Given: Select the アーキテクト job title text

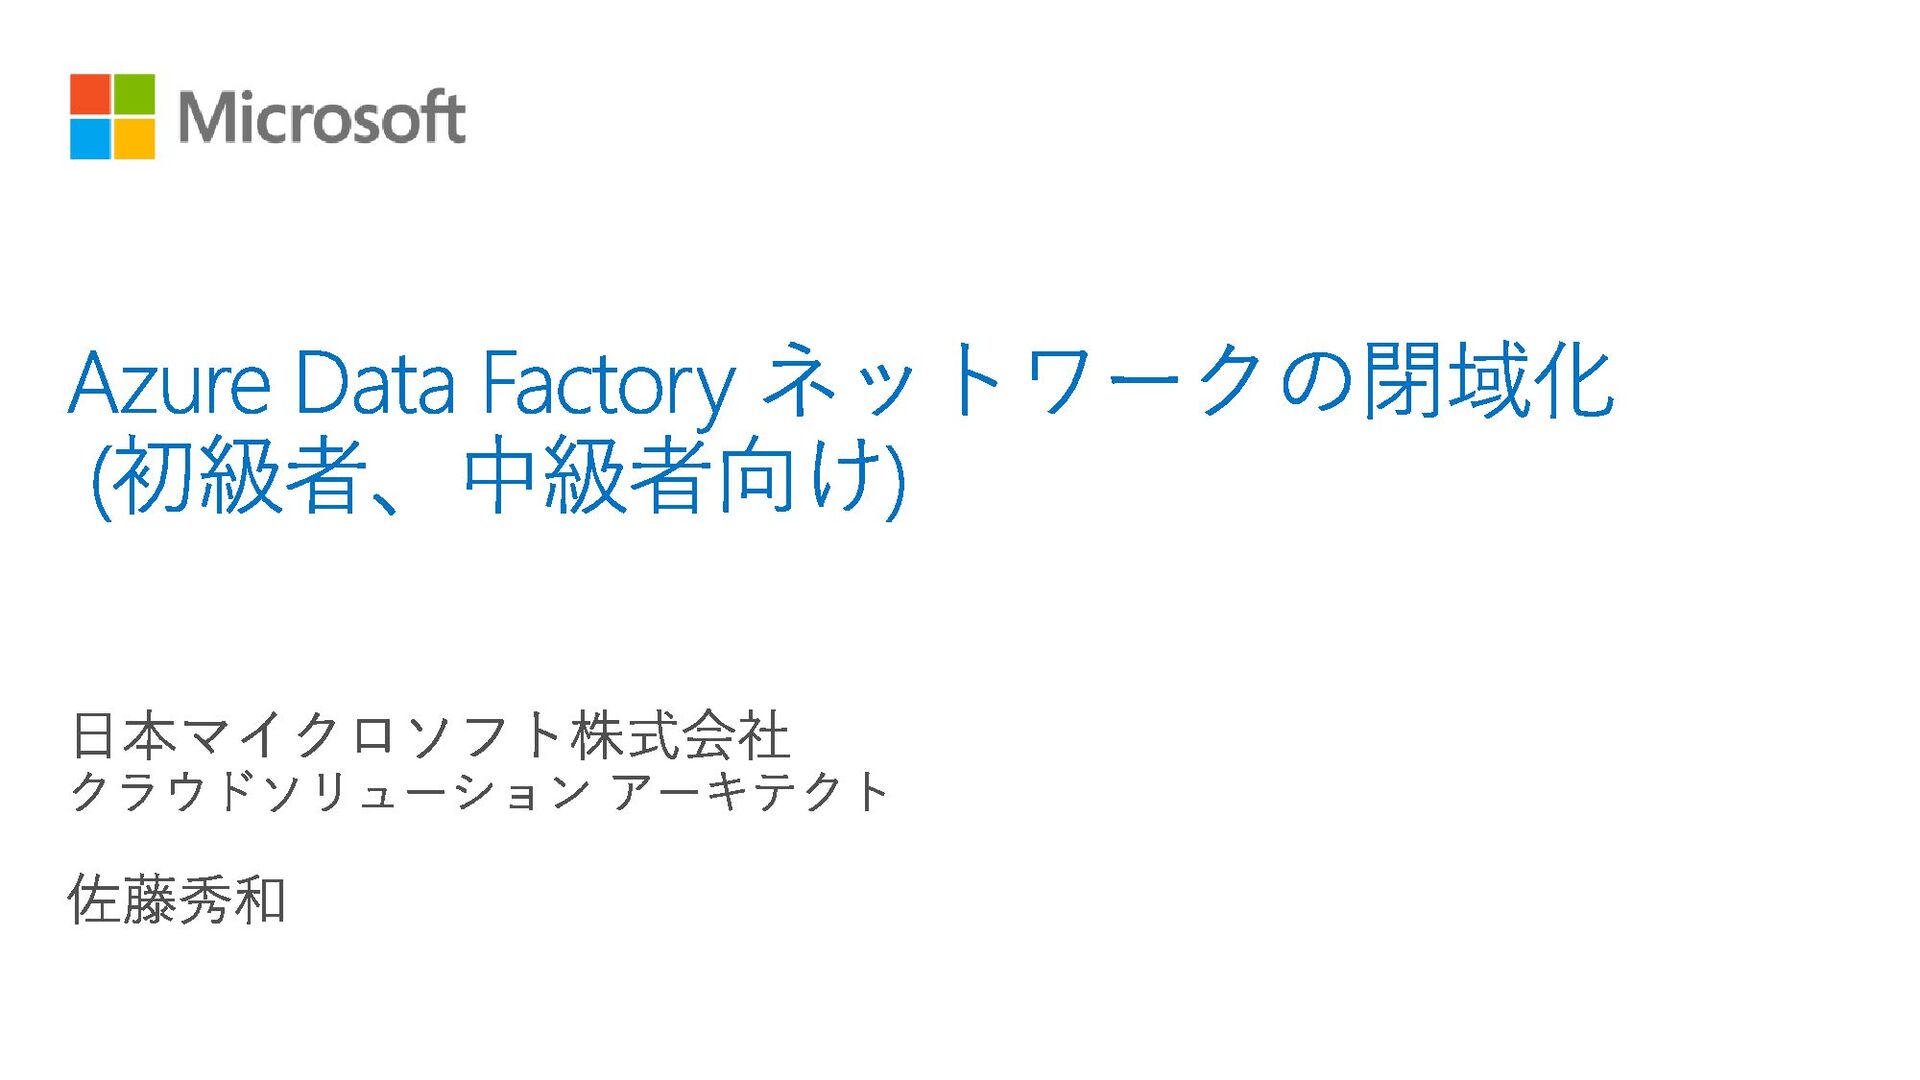Looking at the screenshot, I should point(750,792).
